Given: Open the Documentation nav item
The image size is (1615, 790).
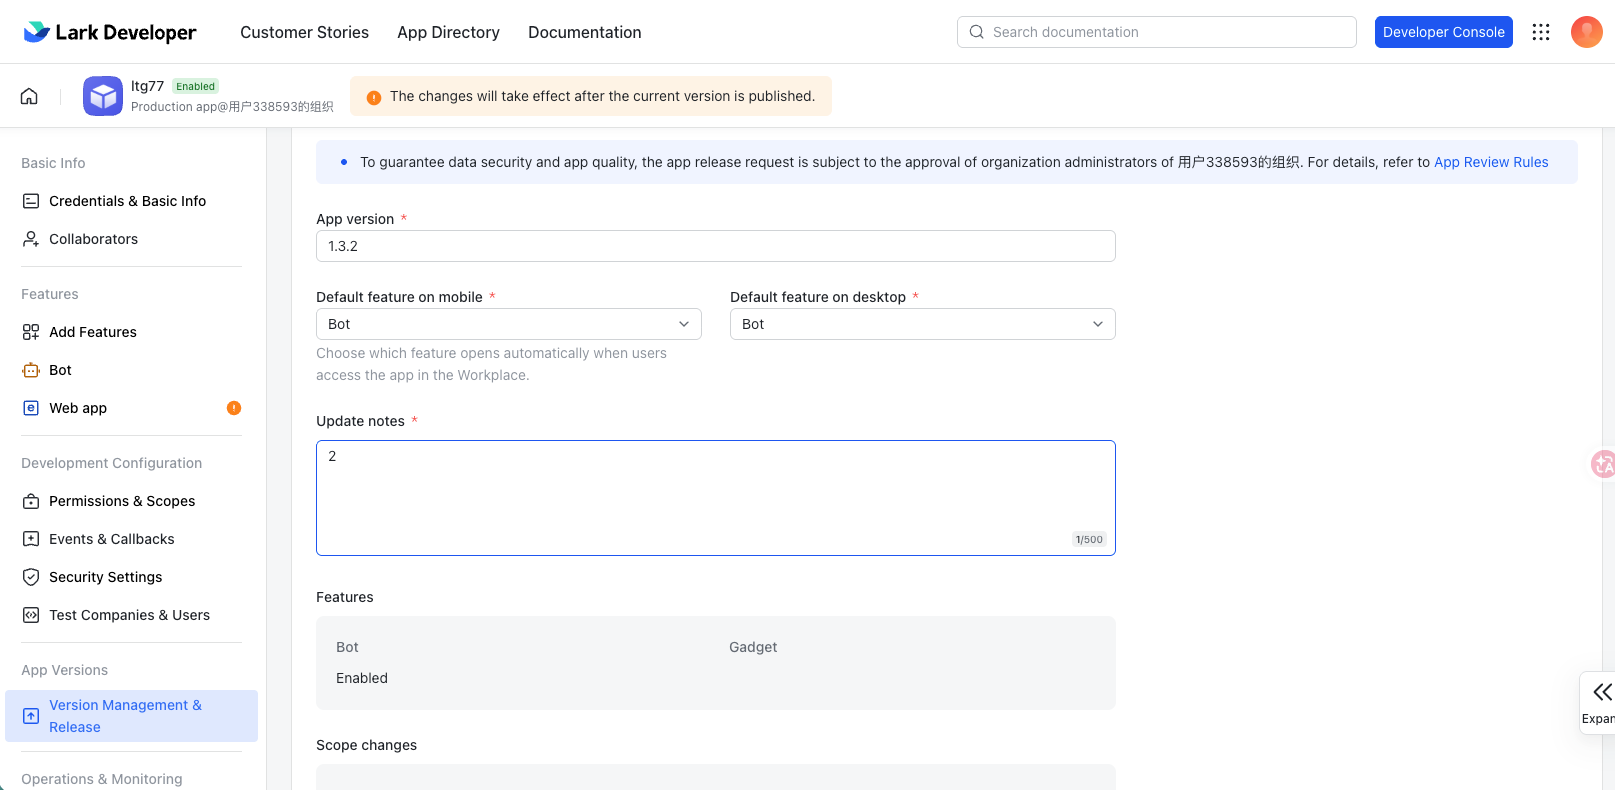Looking at the screenshot, I should click(x=584, y=32).
